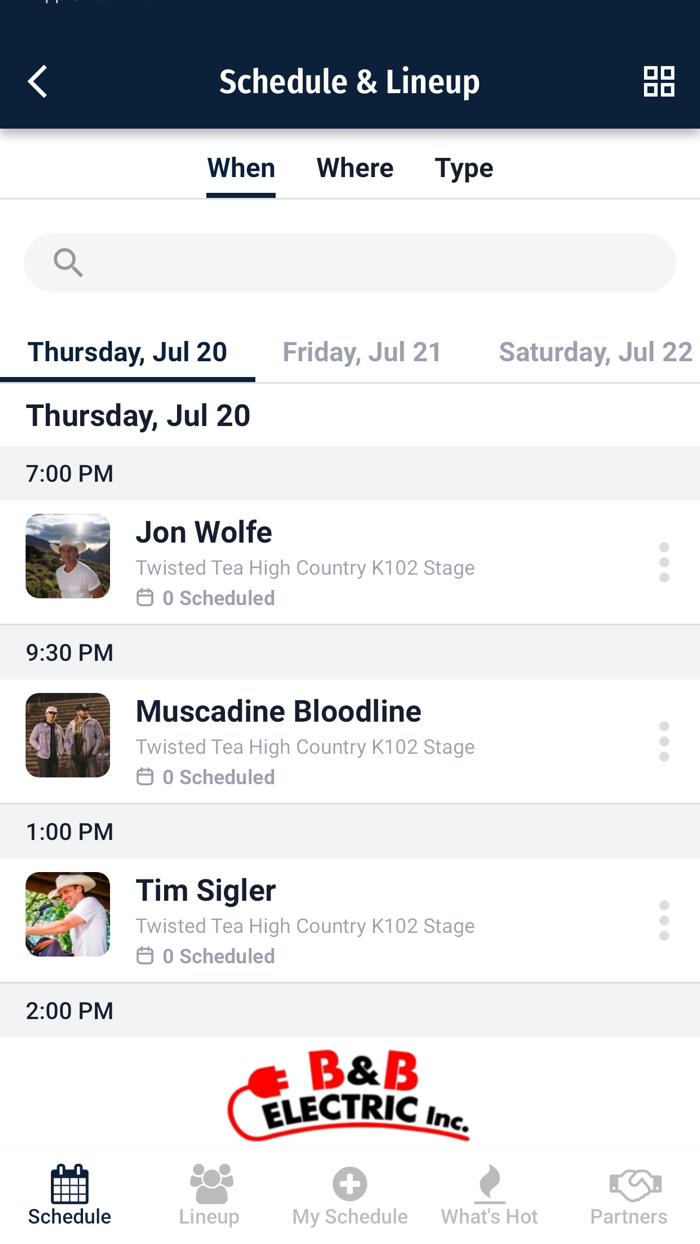Toggle scheduling for Tim Sigler performance

coord(144,956)
